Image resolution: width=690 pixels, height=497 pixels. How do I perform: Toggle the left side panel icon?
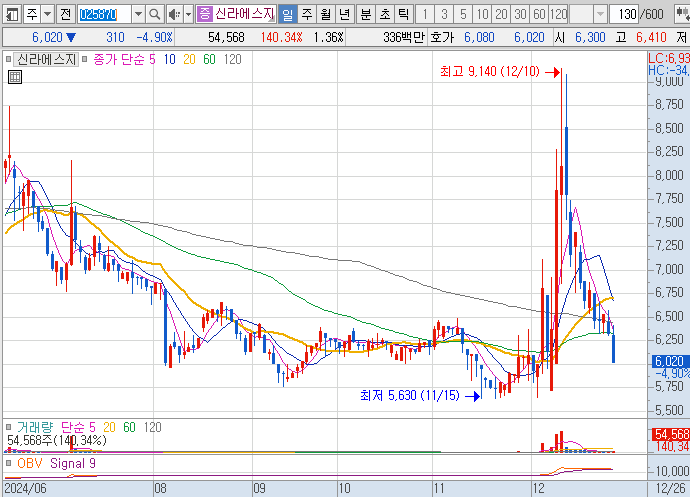[x=12, y=15]
